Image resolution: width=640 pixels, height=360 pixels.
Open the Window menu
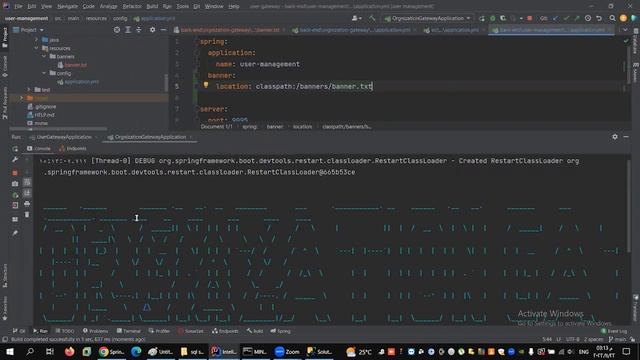pos(214,6)
